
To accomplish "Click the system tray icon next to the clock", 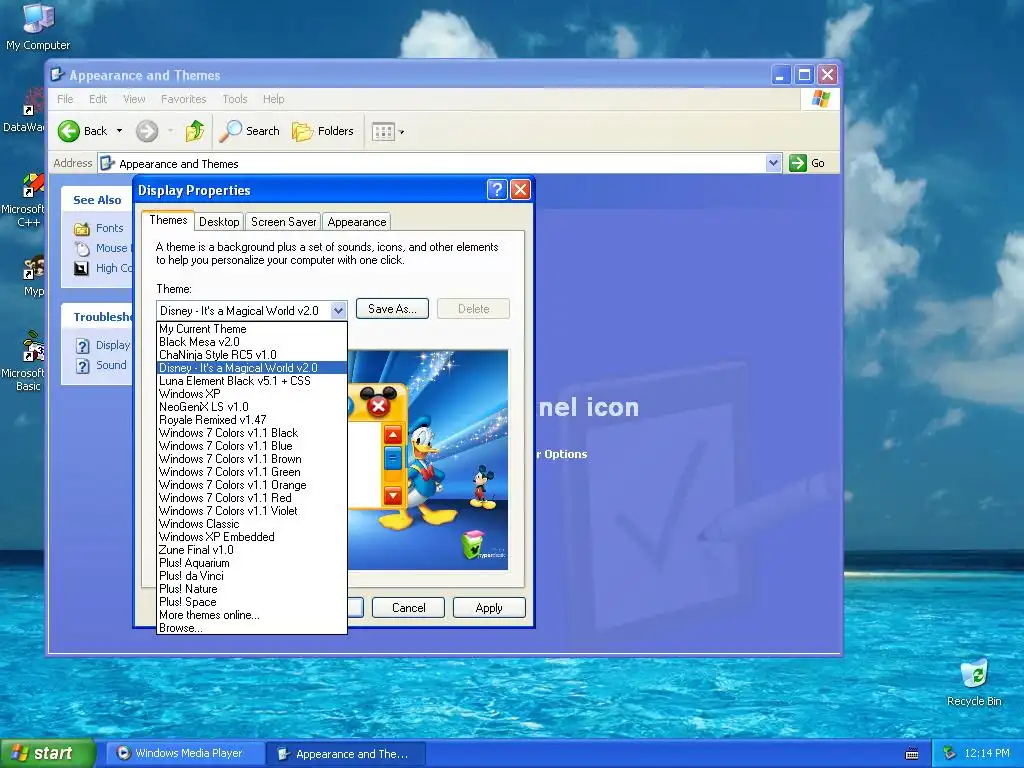I will tap(950, 754).
